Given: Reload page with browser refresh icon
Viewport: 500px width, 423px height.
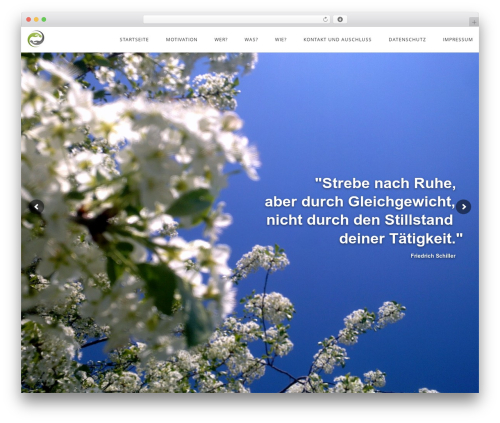Looking at the screenshot, I should pyautogui.click(x=325, y=19).
